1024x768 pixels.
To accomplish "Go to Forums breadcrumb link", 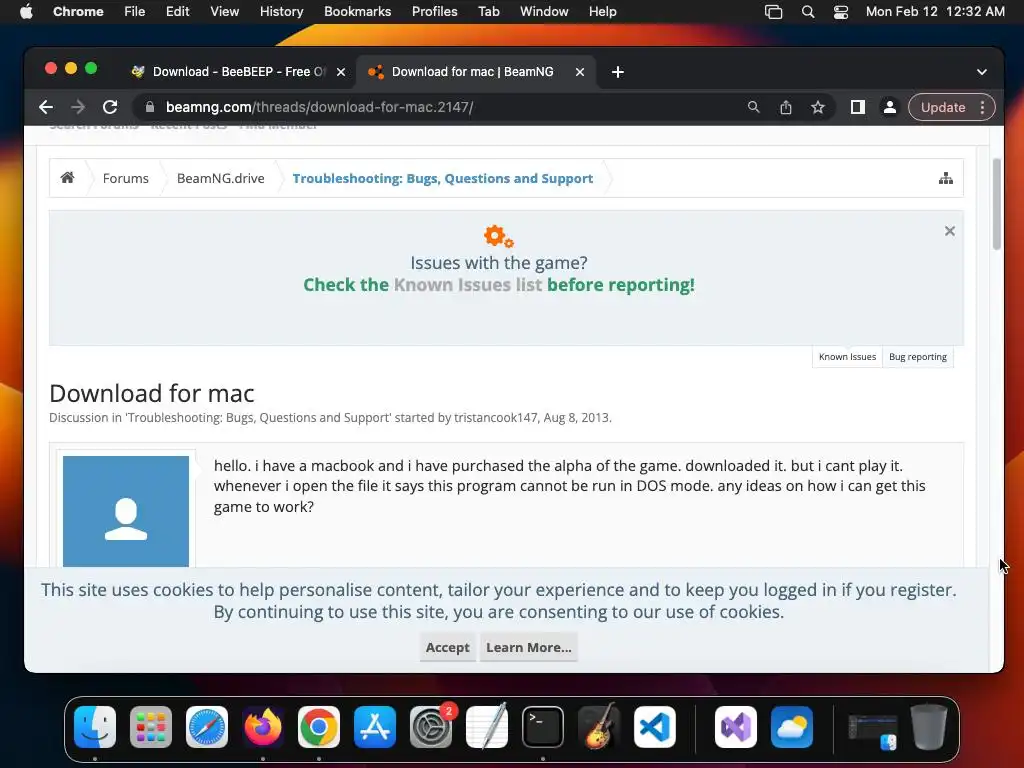I will coord(125,178).
